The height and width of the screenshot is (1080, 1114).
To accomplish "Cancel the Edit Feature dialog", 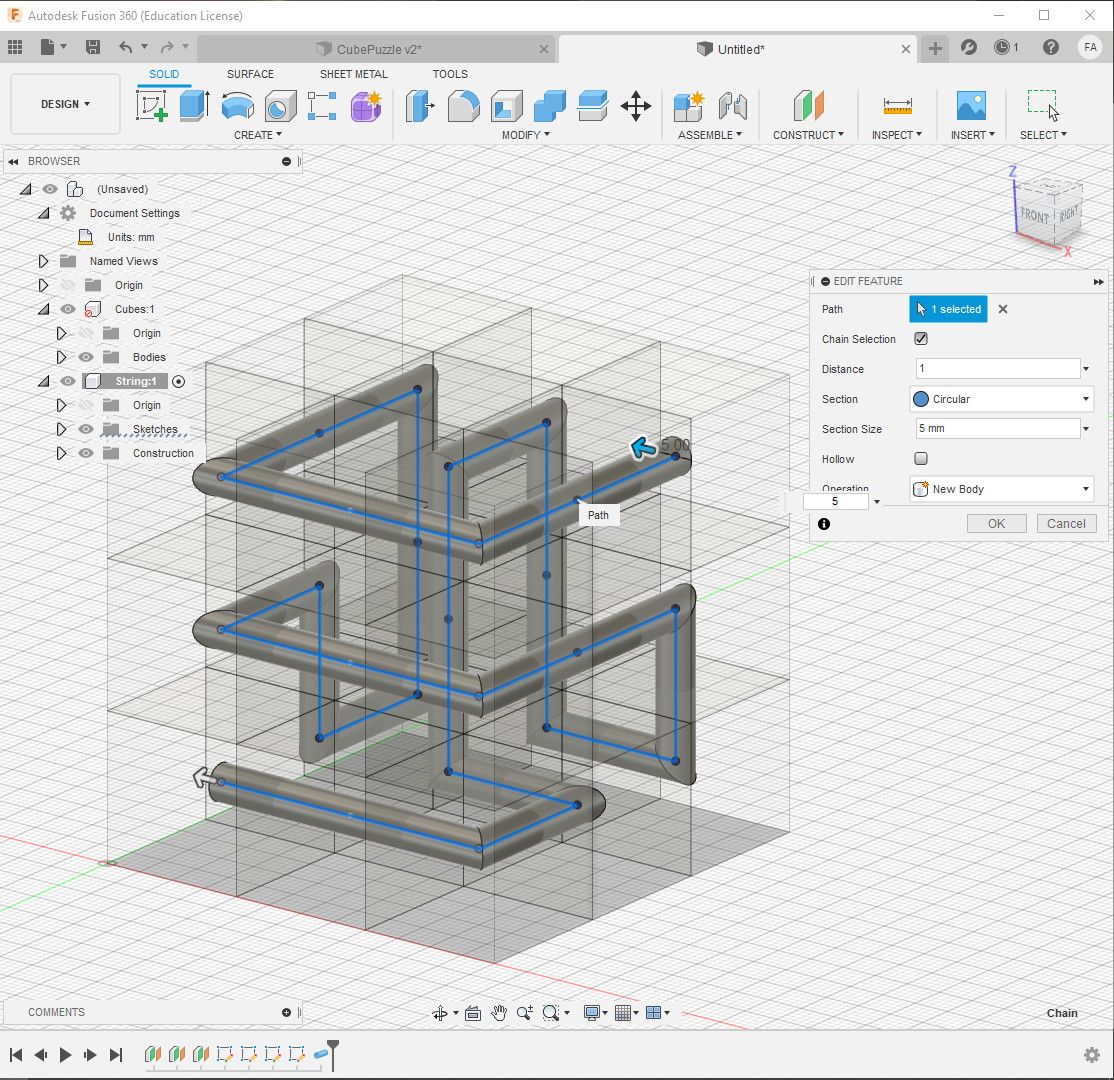I will tap(1066, 523).
